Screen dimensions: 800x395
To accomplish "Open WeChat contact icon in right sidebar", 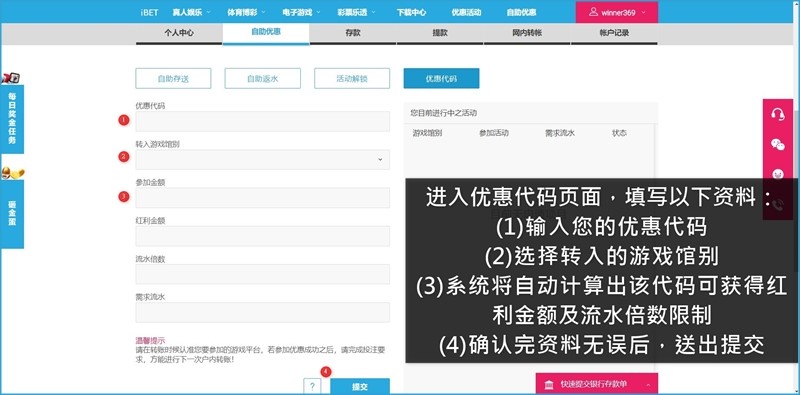I will [x=778, y=144].
